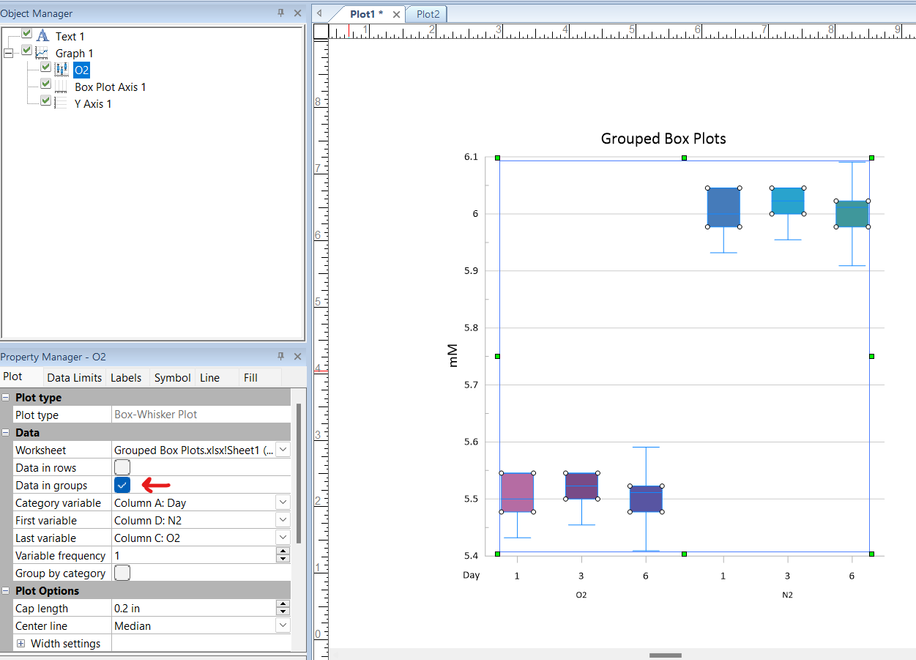The image size is (916, 660).
Task: Pin the Property Manager panel
Action: click(x=280, y=357)
